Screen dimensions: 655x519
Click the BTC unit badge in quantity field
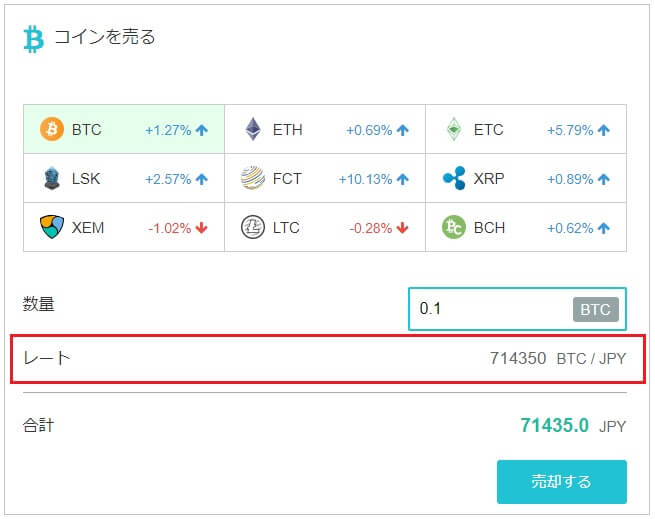coord(595,310)
